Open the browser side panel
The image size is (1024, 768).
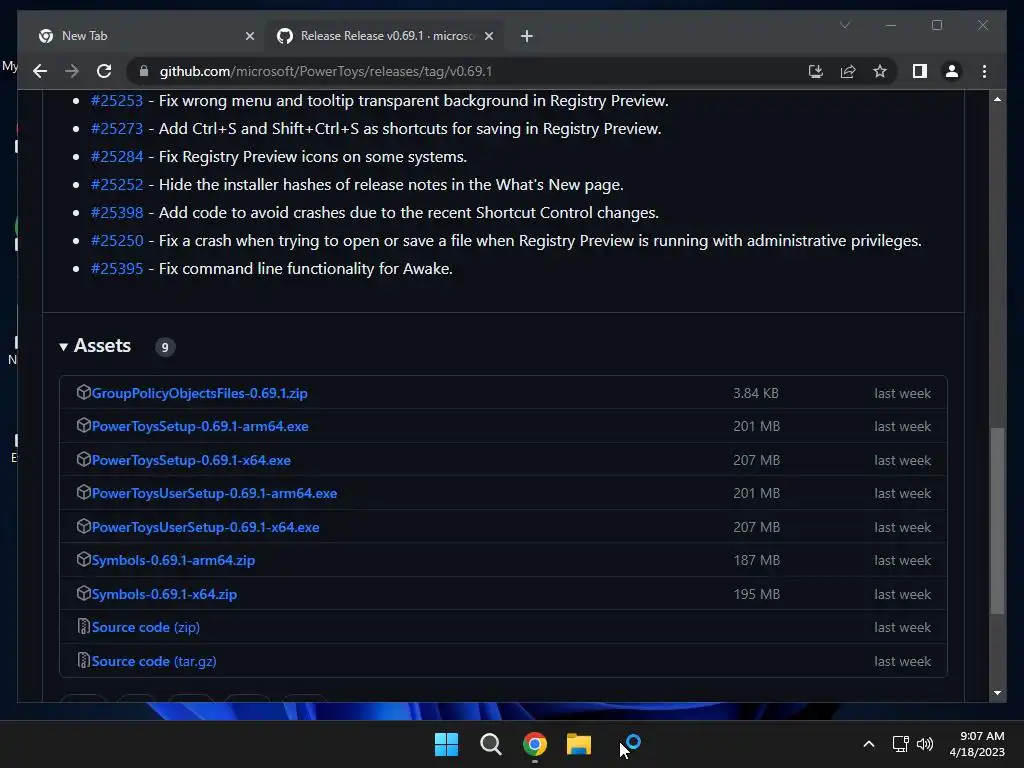(920, 71)
